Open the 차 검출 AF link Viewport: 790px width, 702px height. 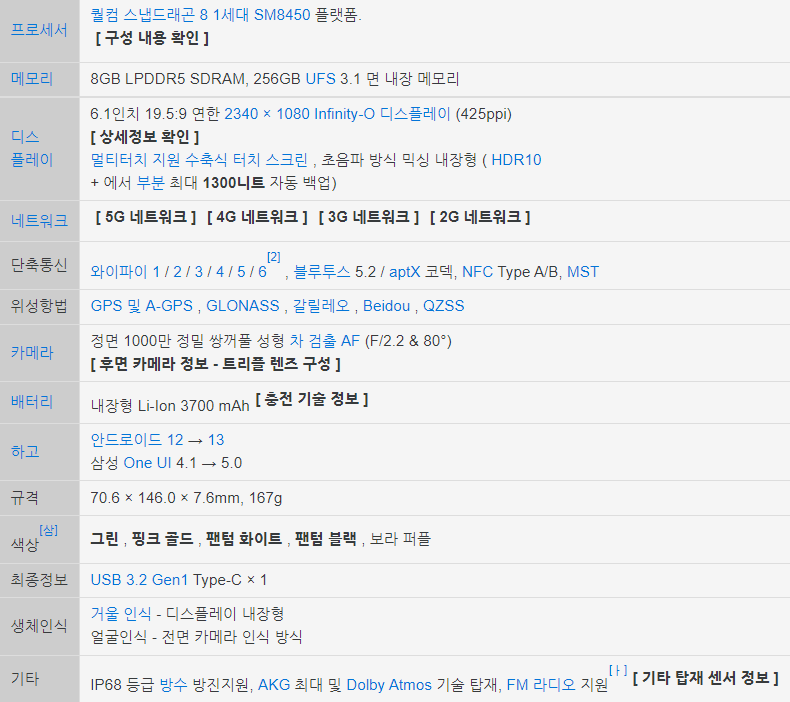click(324, 341)
